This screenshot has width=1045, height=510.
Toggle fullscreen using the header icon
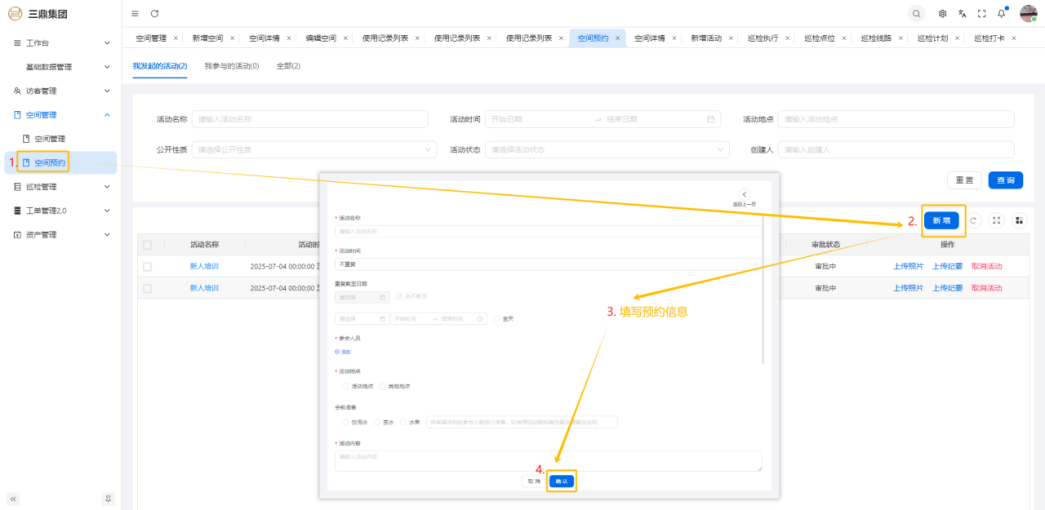point(981,13)
